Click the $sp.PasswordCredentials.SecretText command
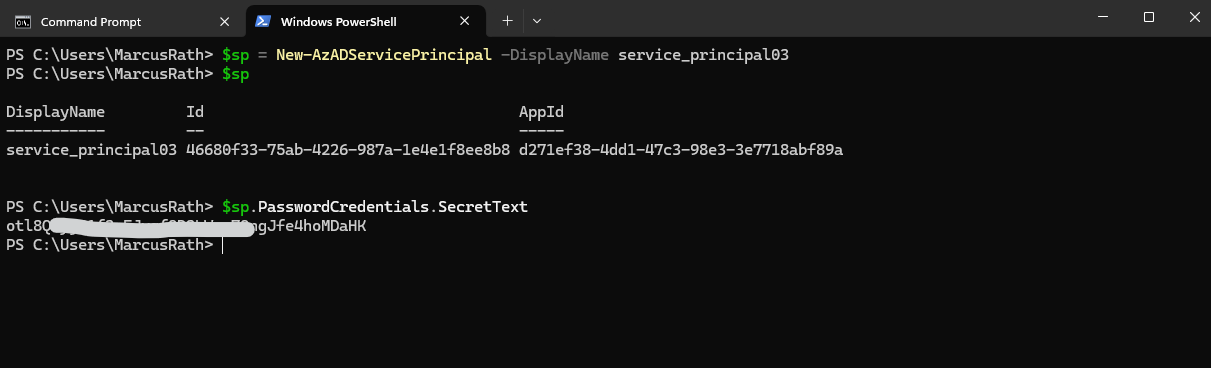Image resolution: width=1211 pixels, height=368 pixels. [x=374, y=207]
